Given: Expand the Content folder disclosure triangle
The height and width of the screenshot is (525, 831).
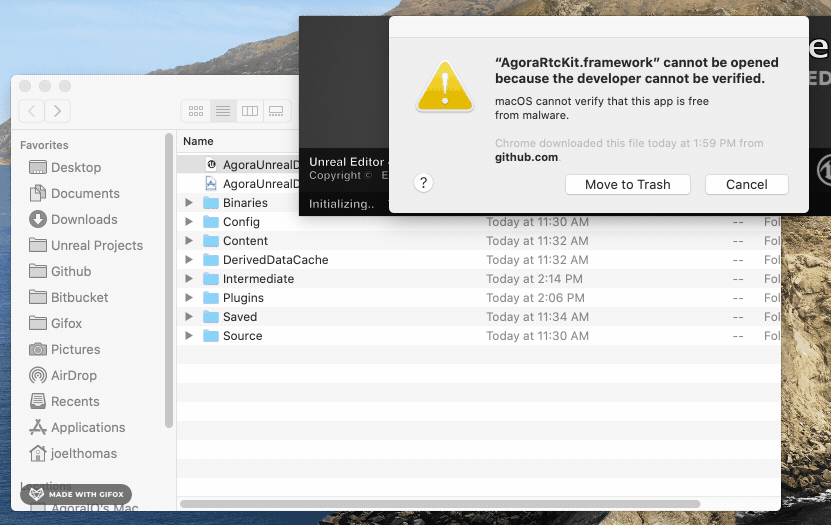Looking at the screenshot, I should point(189,241).
